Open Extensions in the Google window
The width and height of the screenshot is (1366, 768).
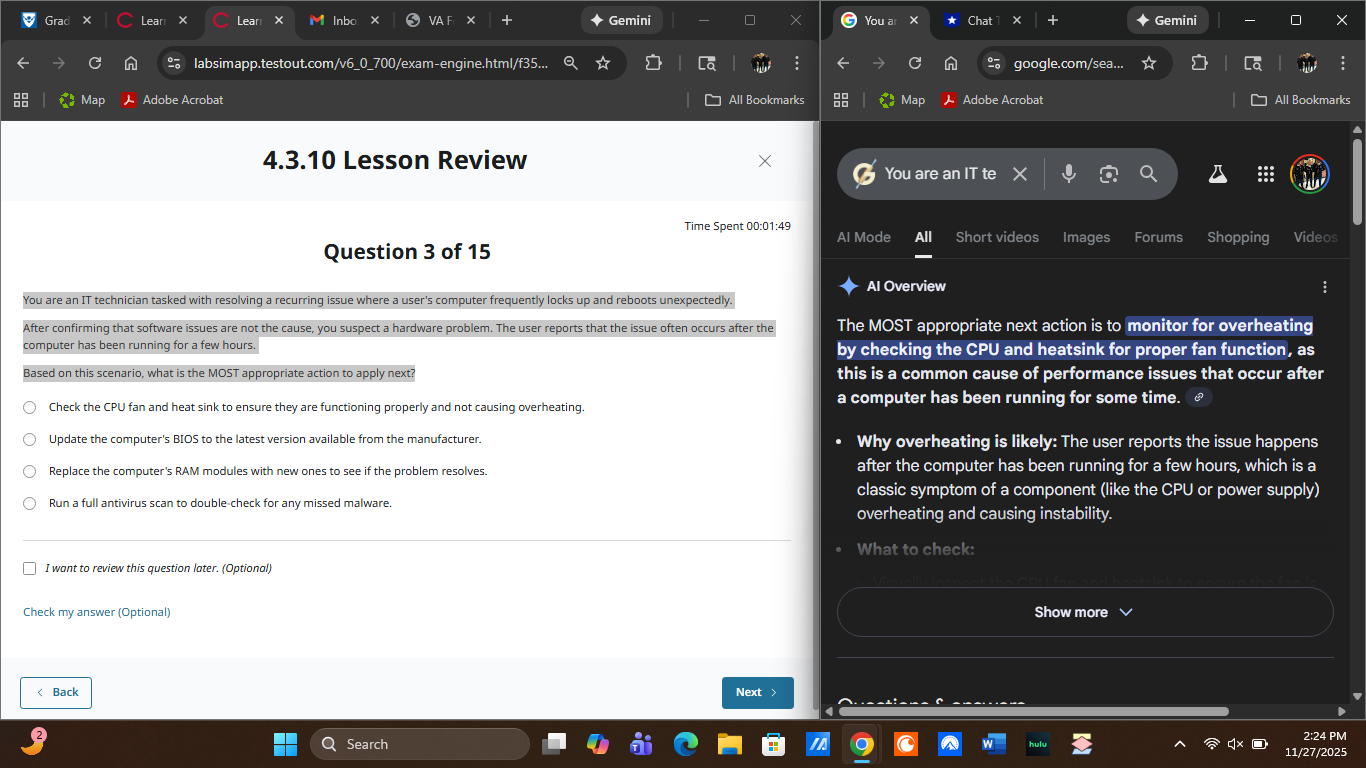[1199, 63]
